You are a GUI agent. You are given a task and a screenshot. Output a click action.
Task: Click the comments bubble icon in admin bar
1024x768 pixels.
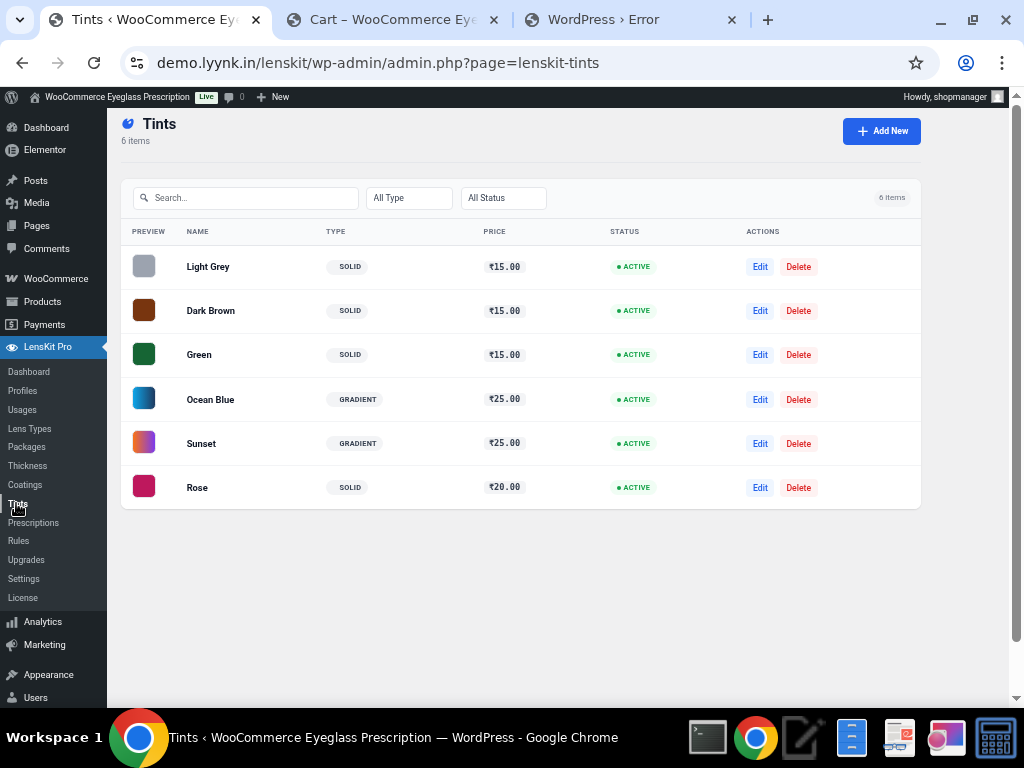(x=230, y=97)
